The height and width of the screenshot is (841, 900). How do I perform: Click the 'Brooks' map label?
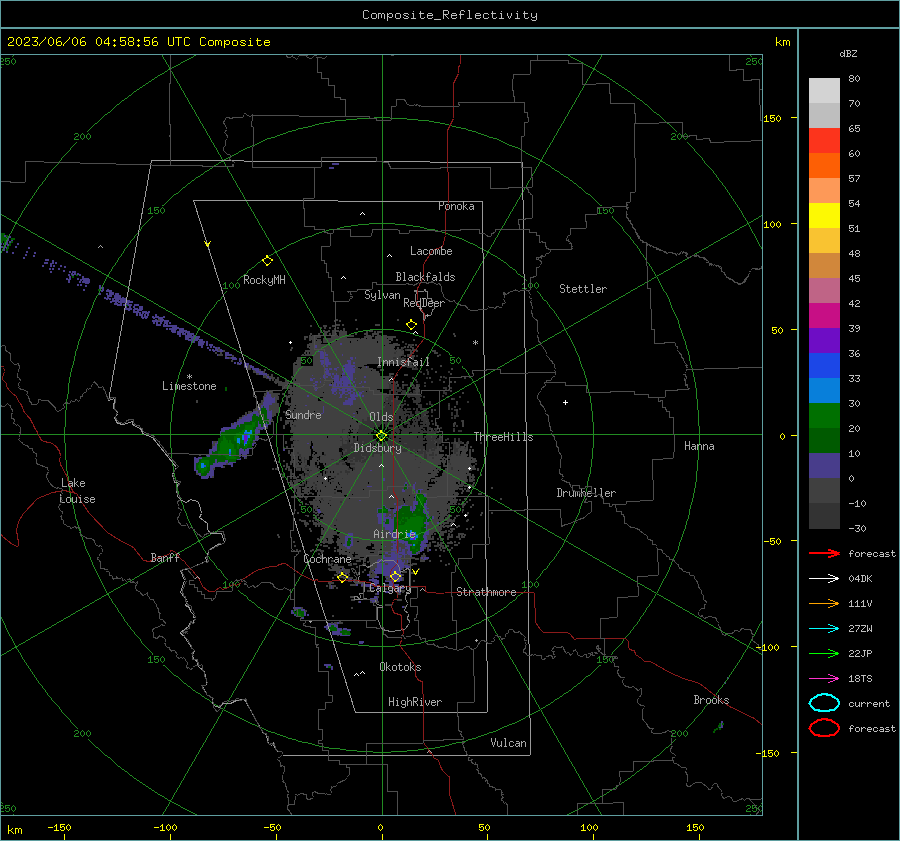711,700
